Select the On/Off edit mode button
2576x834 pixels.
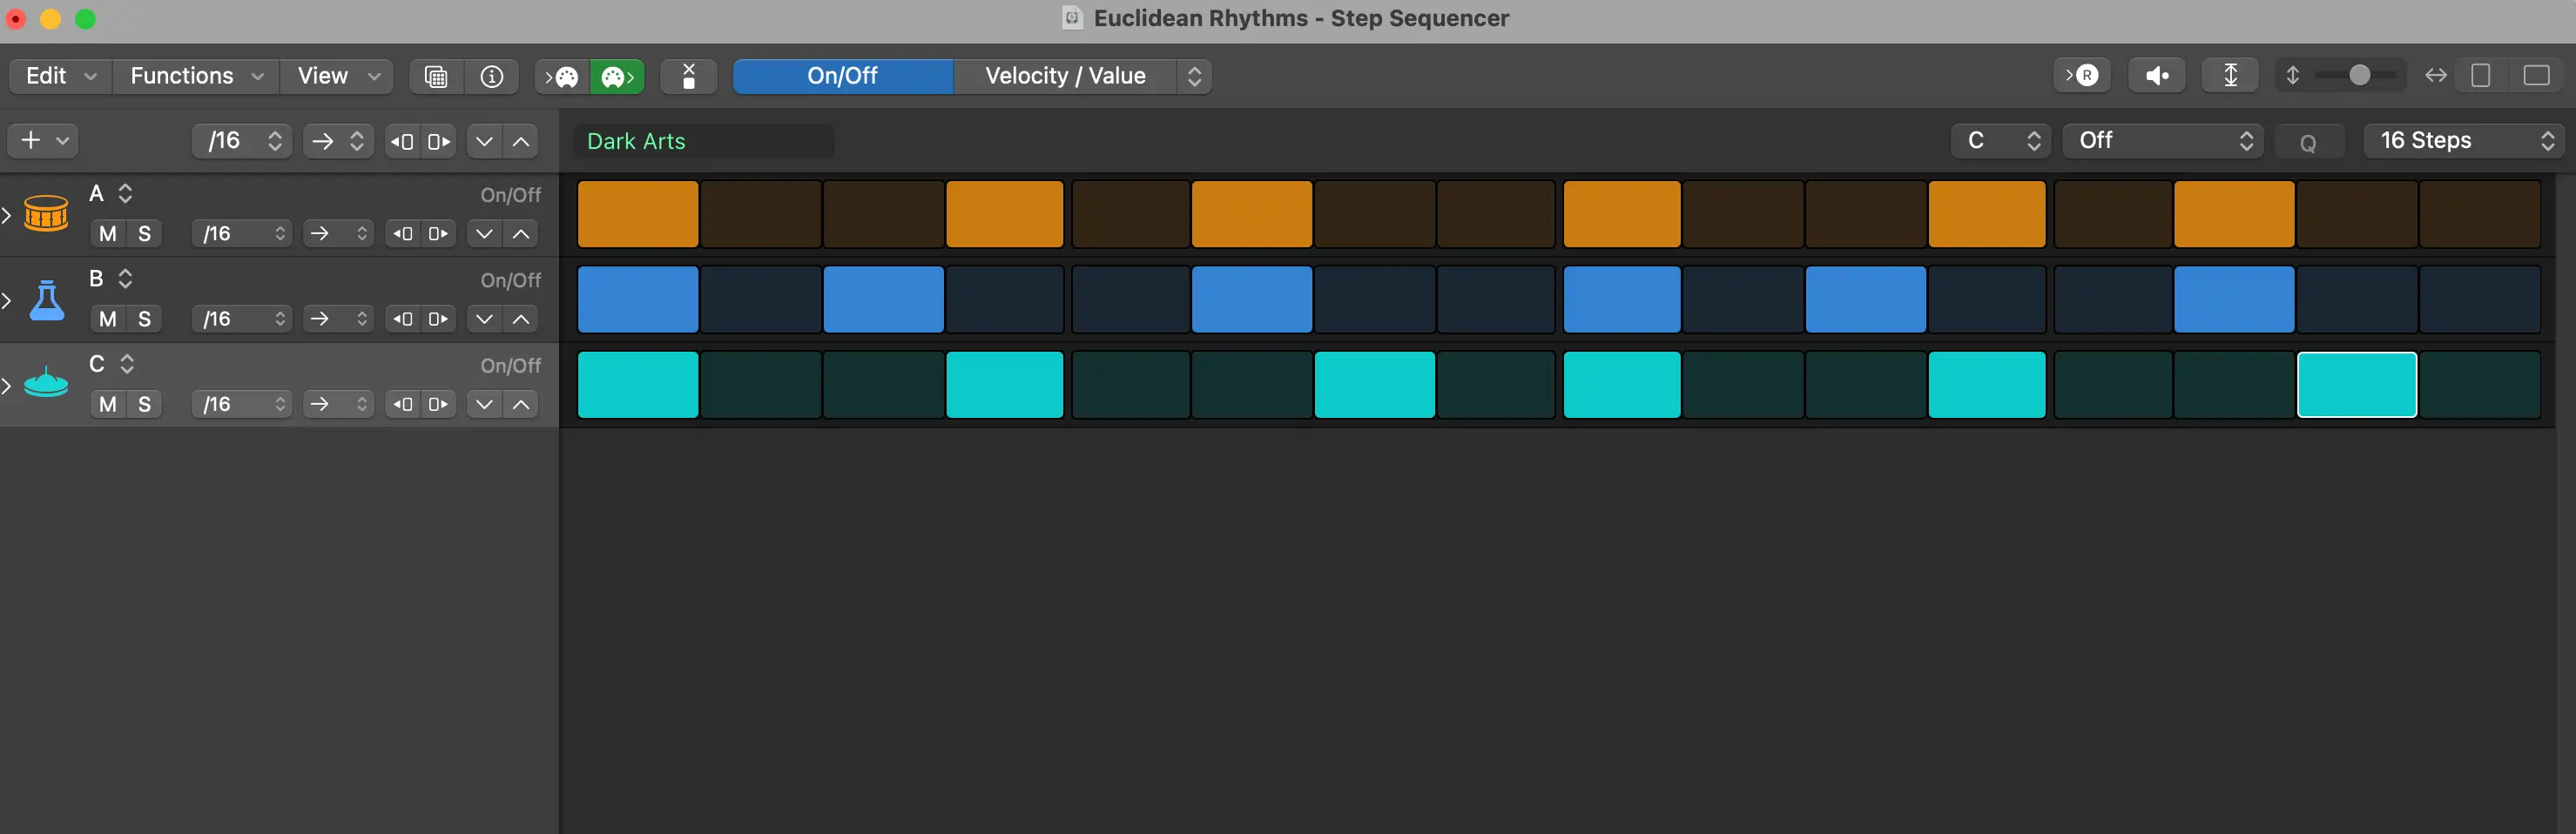click(842, 76)
